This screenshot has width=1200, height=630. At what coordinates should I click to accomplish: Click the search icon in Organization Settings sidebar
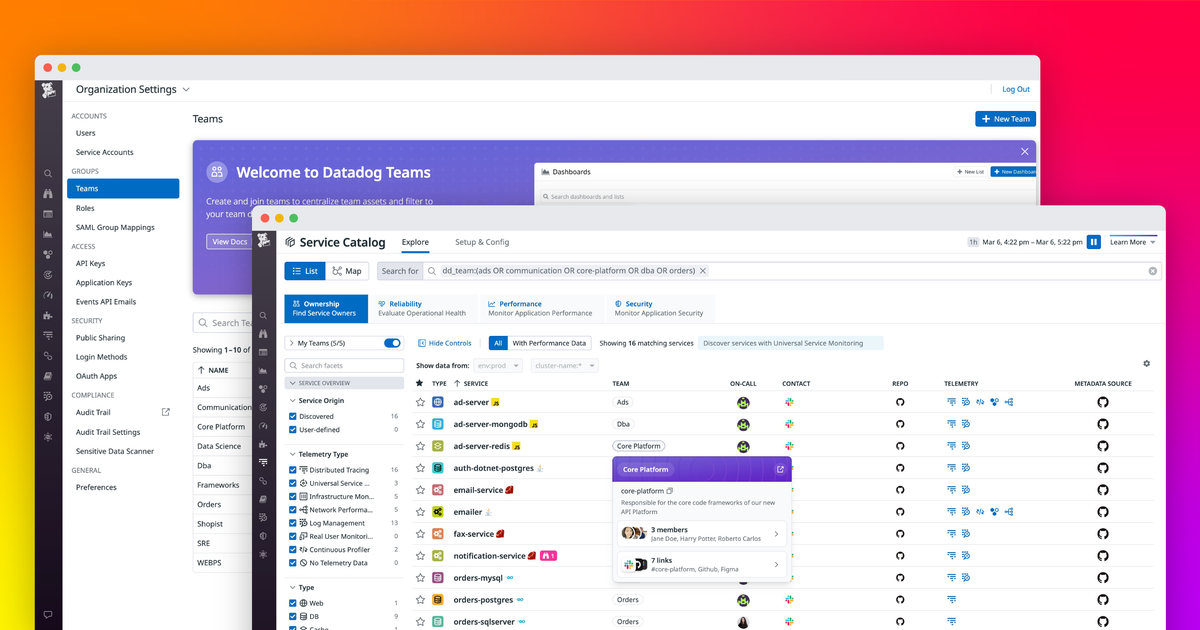pyautogui.click(x=47, y=174)
